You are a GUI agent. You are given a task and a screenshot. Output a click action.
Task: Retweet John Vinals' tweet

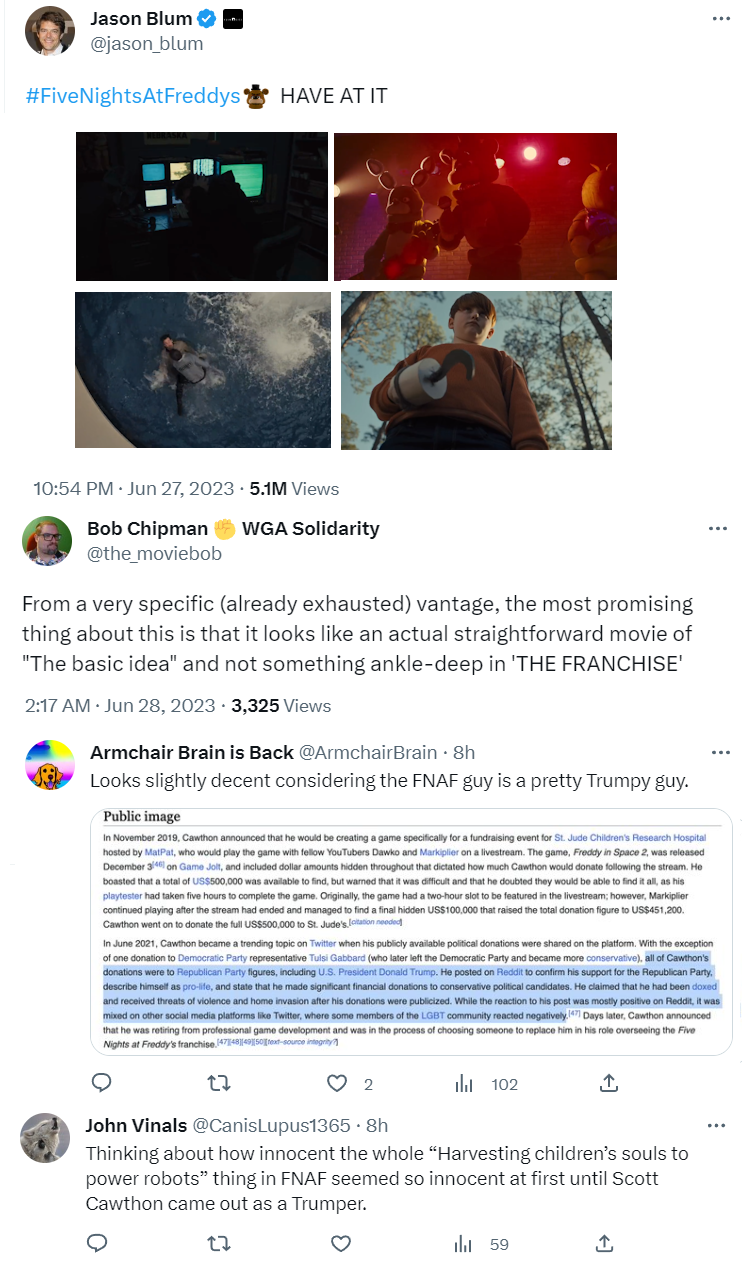tap(220, 1243)
